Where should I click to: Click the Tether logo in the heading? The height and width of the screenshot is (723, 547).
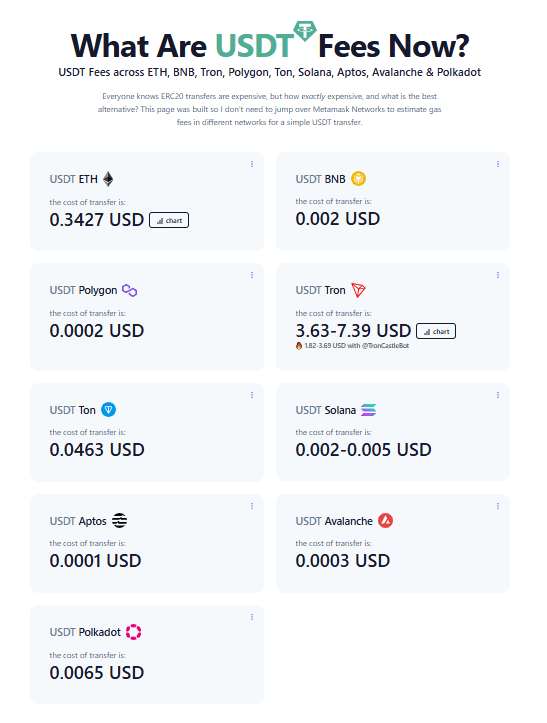point(305,30)
